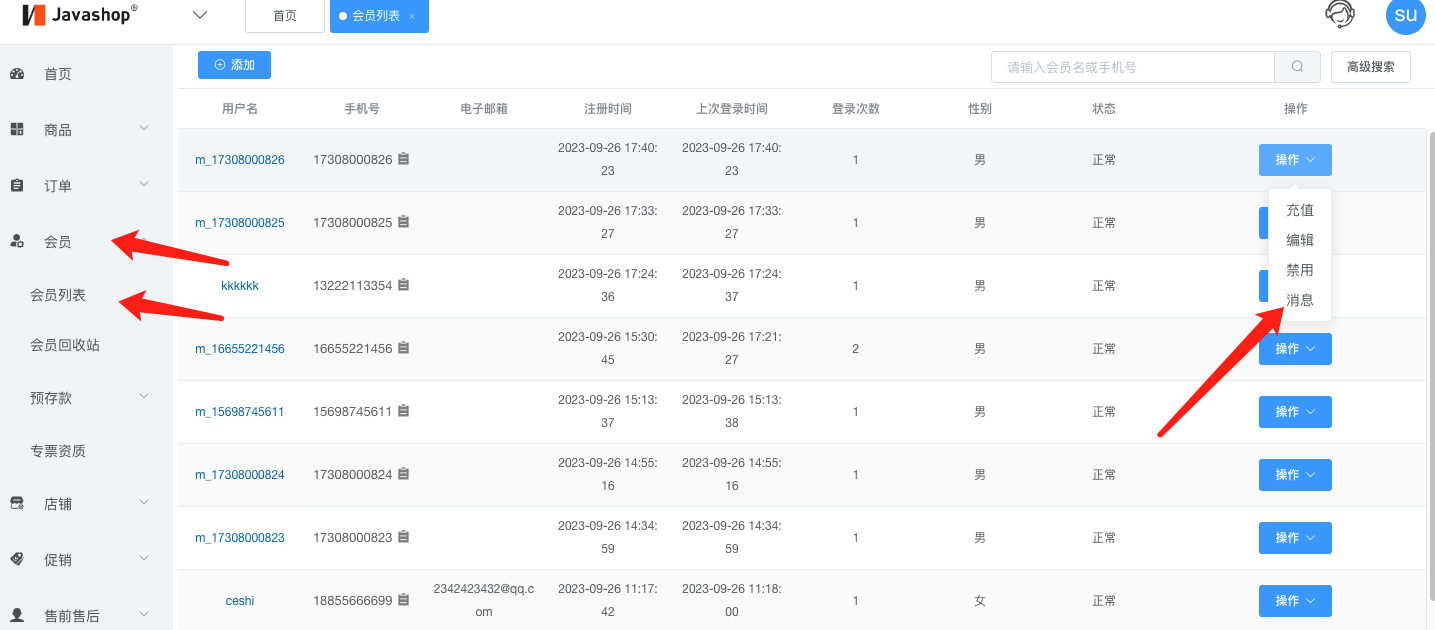Switch to the 首页 tab
This screenshot has height=630, width=1435.
tap(285, 16)
